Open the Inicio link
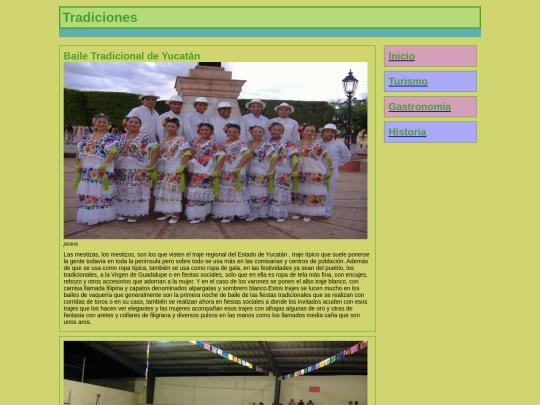The image size is (540, 405). 401,56
